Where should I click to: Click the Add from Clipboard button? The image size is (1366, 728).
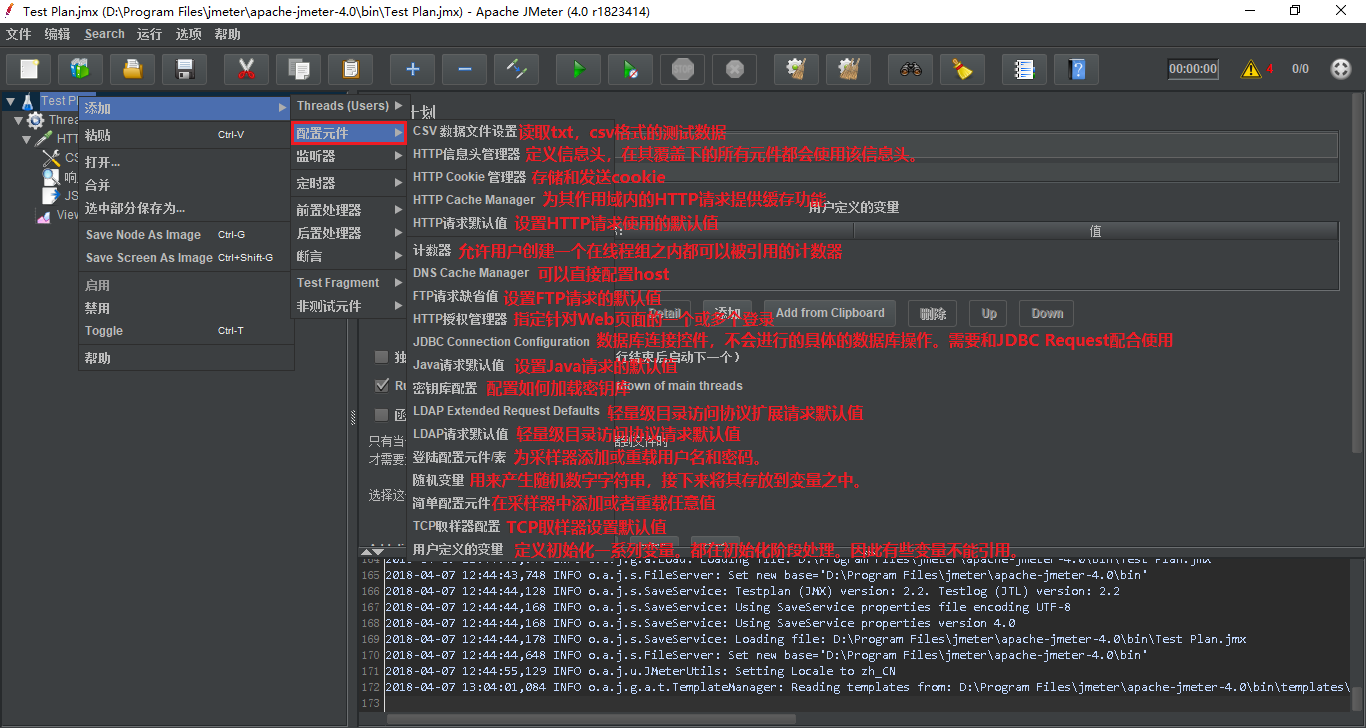[x=830, y=313]
